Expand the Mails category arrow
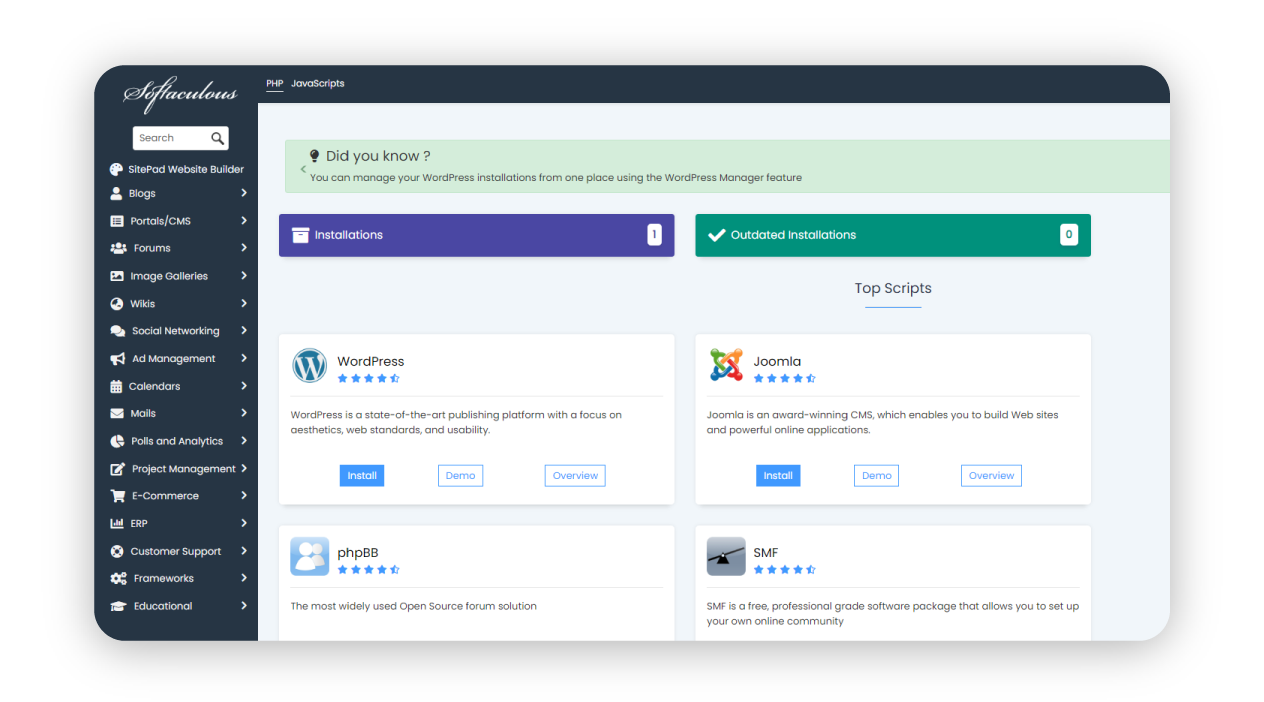The width and height of the screenshot is (1264, 702). [244, 413]
